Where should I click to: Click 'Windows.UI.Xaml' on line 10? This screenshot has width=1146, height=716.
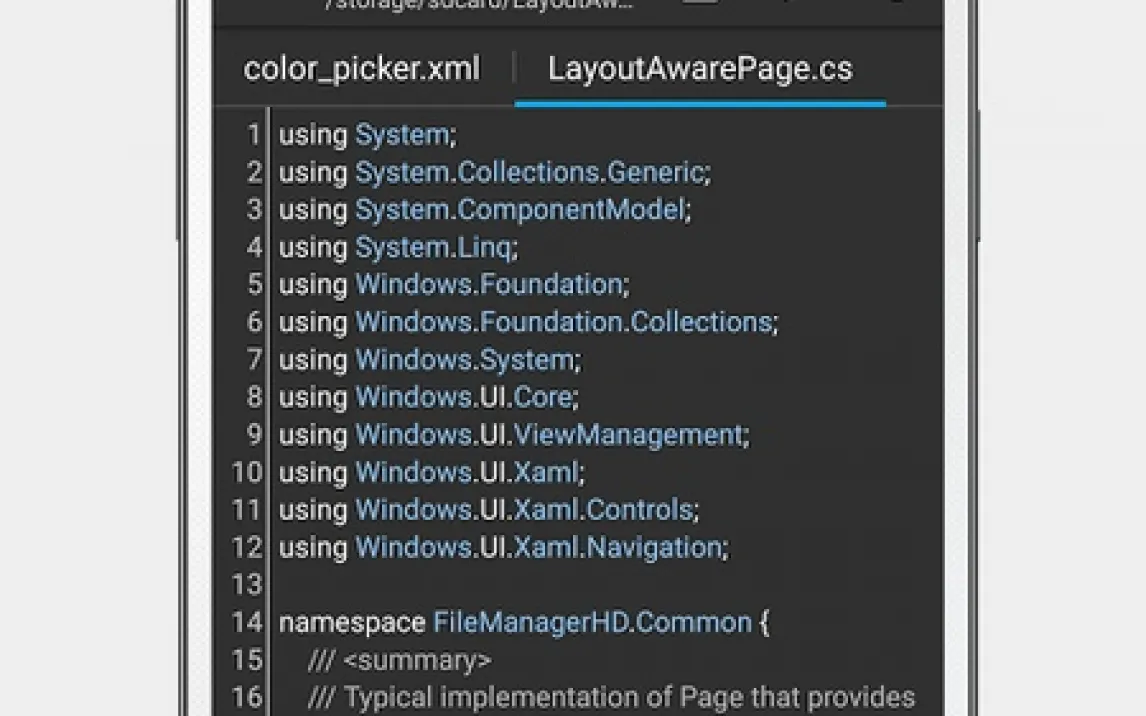tap(466, 472)
